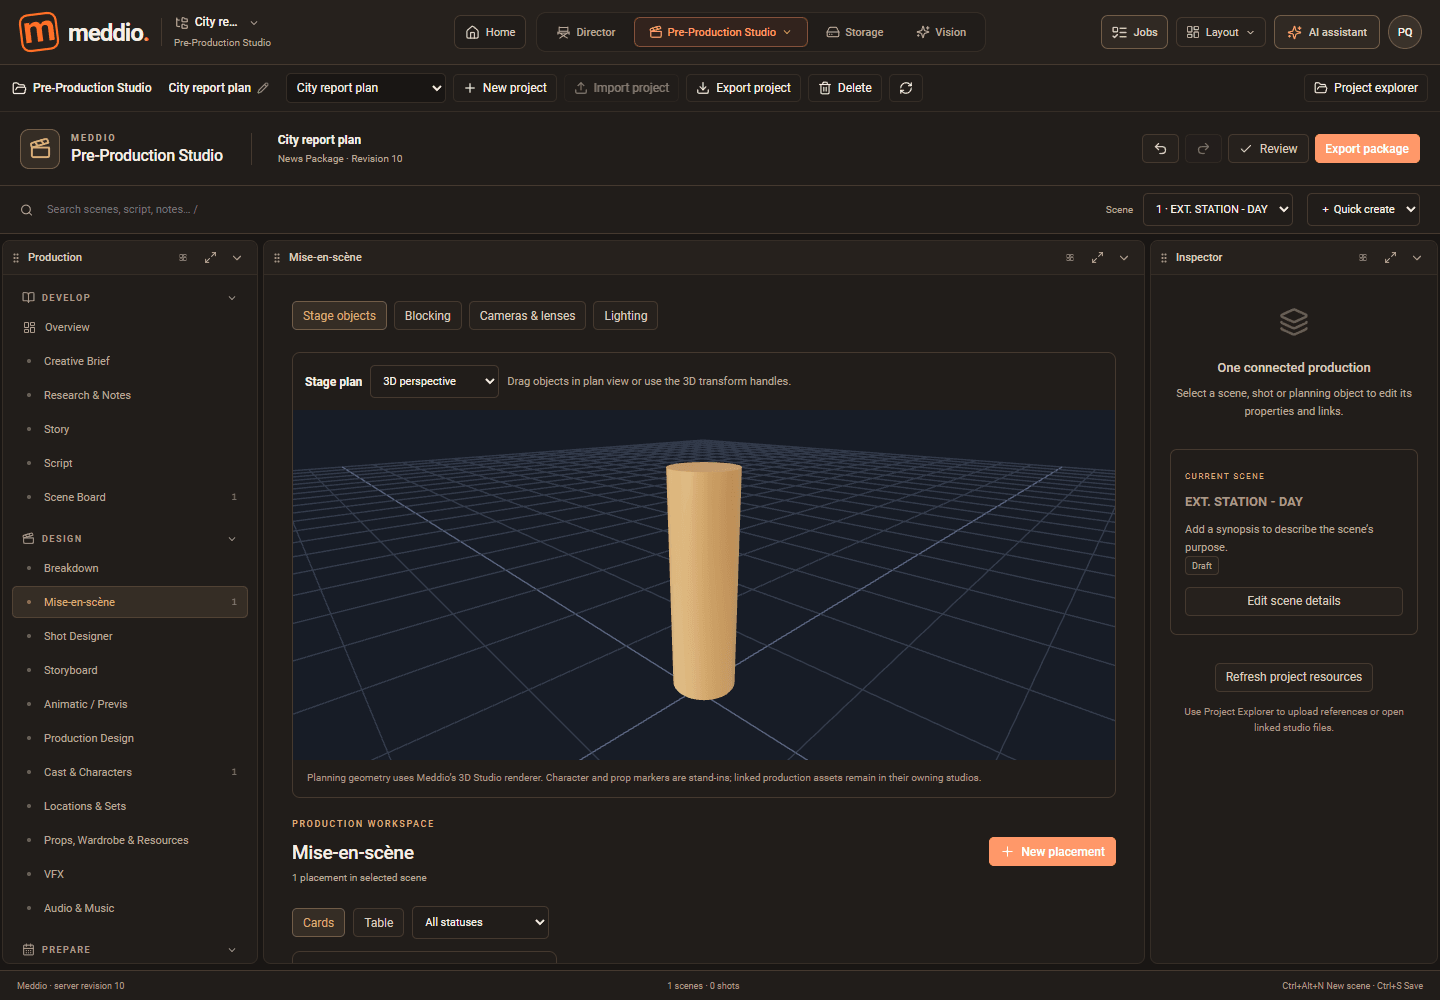The image size is (1440, 1000).
Task: Open the Jobs list
Action: pyautogui.click(x=1134, y=32)
